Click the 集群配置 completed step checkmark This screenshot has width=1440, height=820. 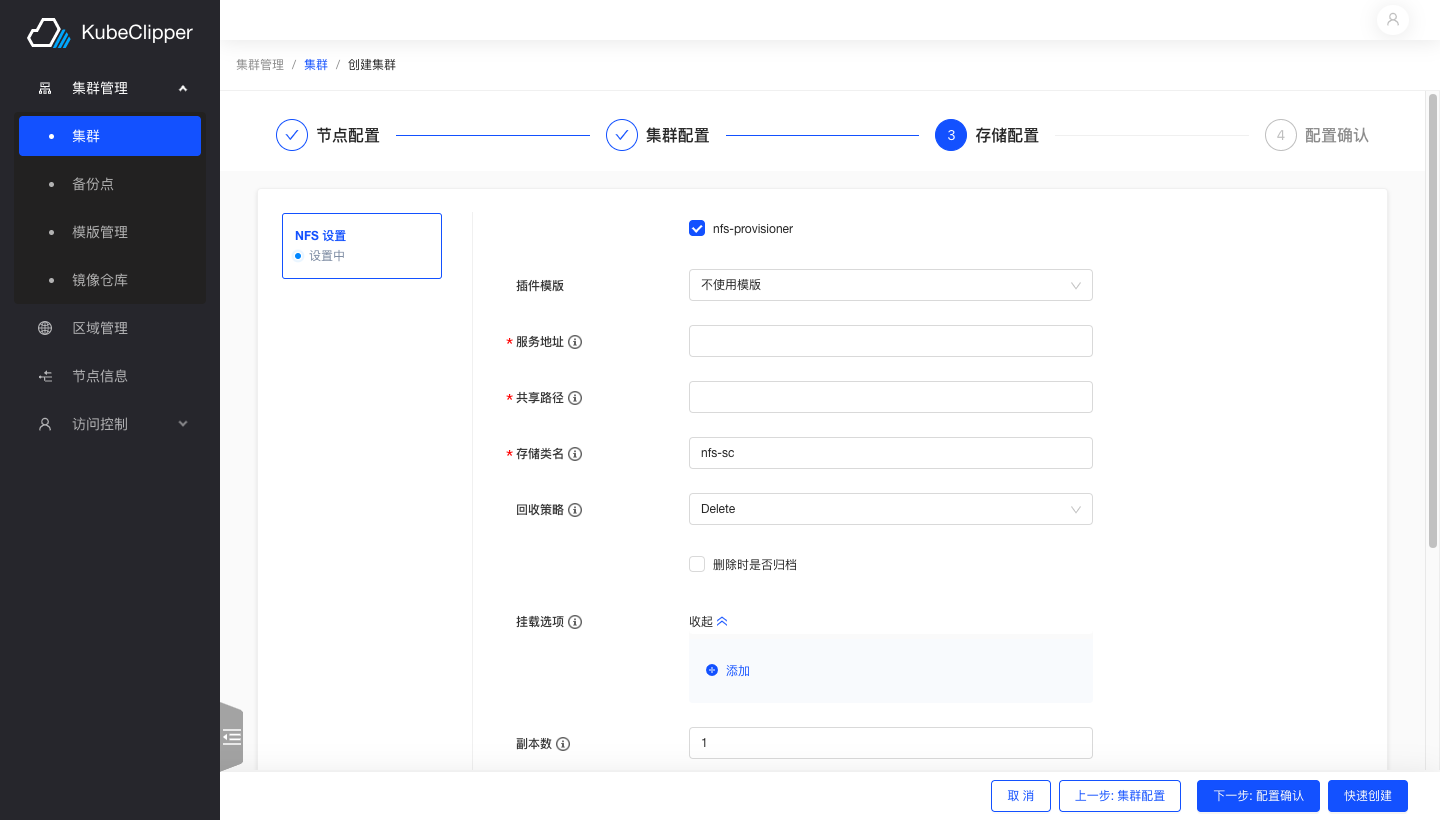click(622, 135)
